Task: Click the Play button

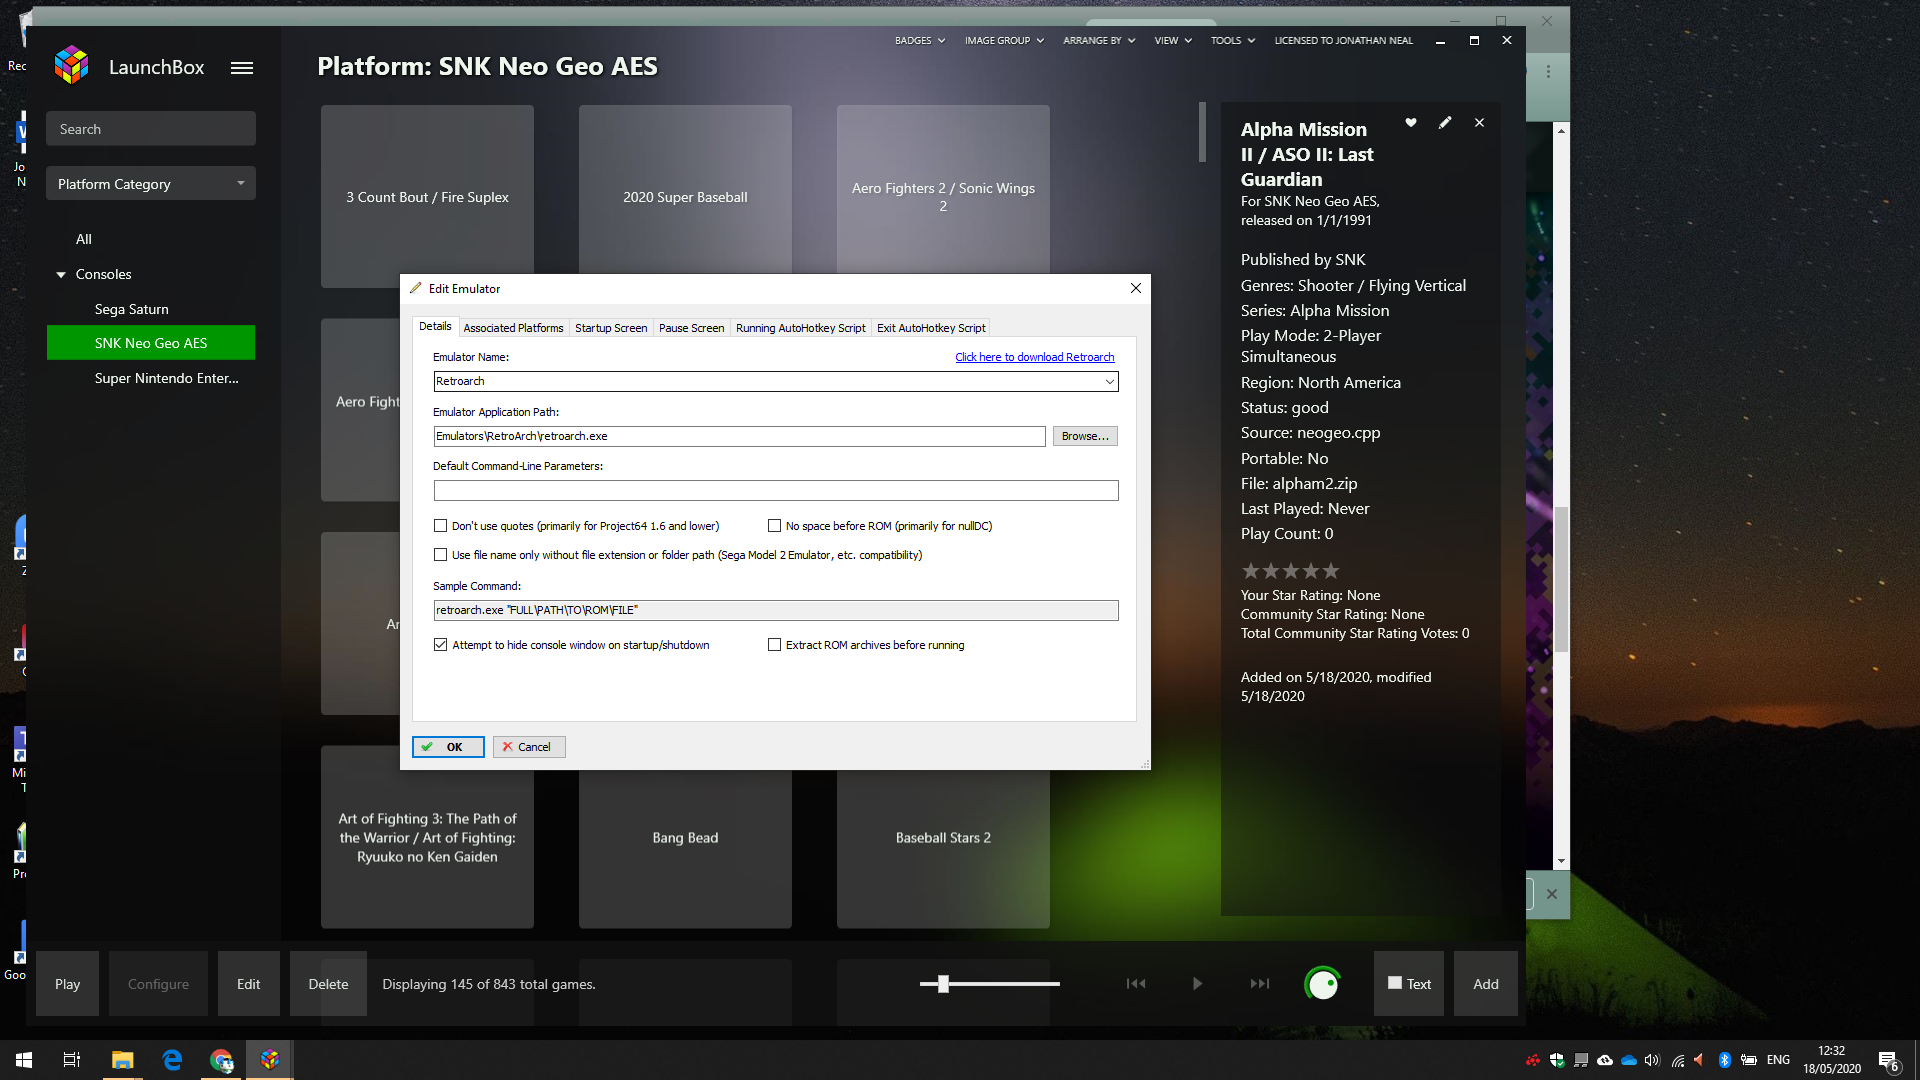Action: point(67,984)
